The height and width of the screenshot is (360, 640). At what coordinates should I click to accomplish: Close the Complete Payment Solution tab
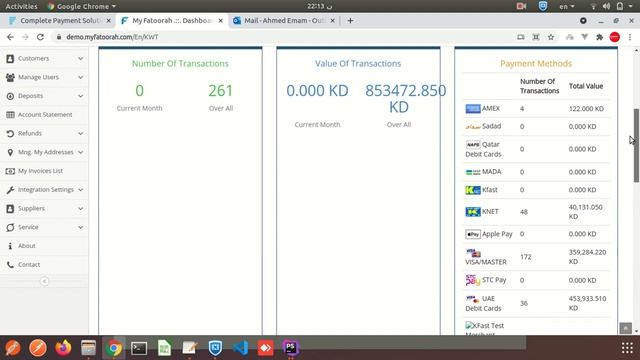pos(109,20)
